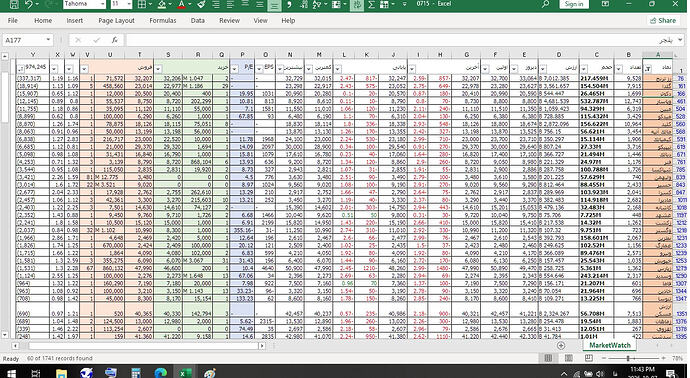Screen dimensions: 690x378
Task: Click the Sign in button
Action: tap(574, 4)
